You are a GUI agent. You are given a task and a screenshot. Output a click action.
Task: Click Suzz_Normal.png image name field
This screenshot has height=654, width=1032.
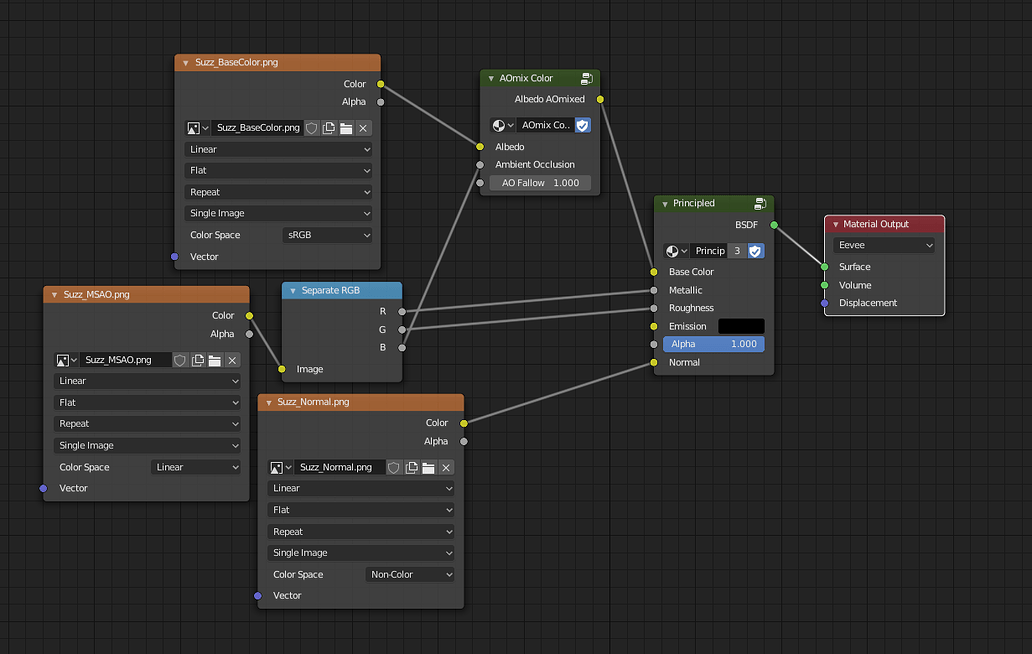[x=340, y=467]
